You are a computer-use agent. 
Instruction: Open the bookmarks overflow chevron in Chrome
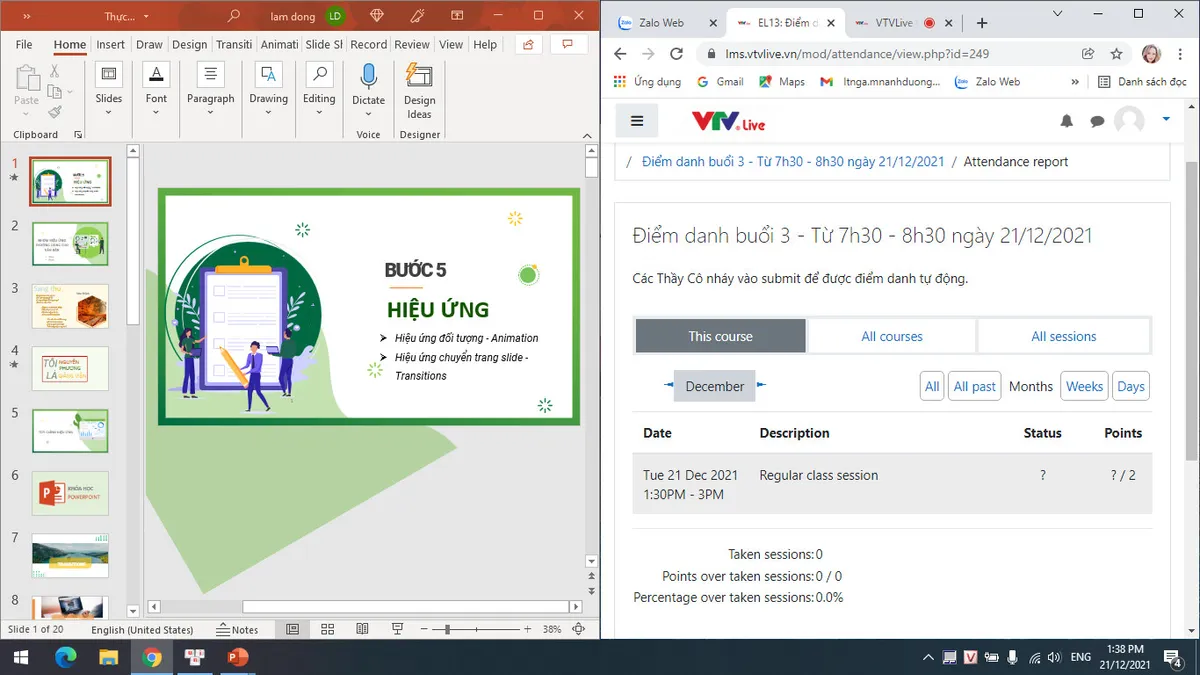(1074, 81)
